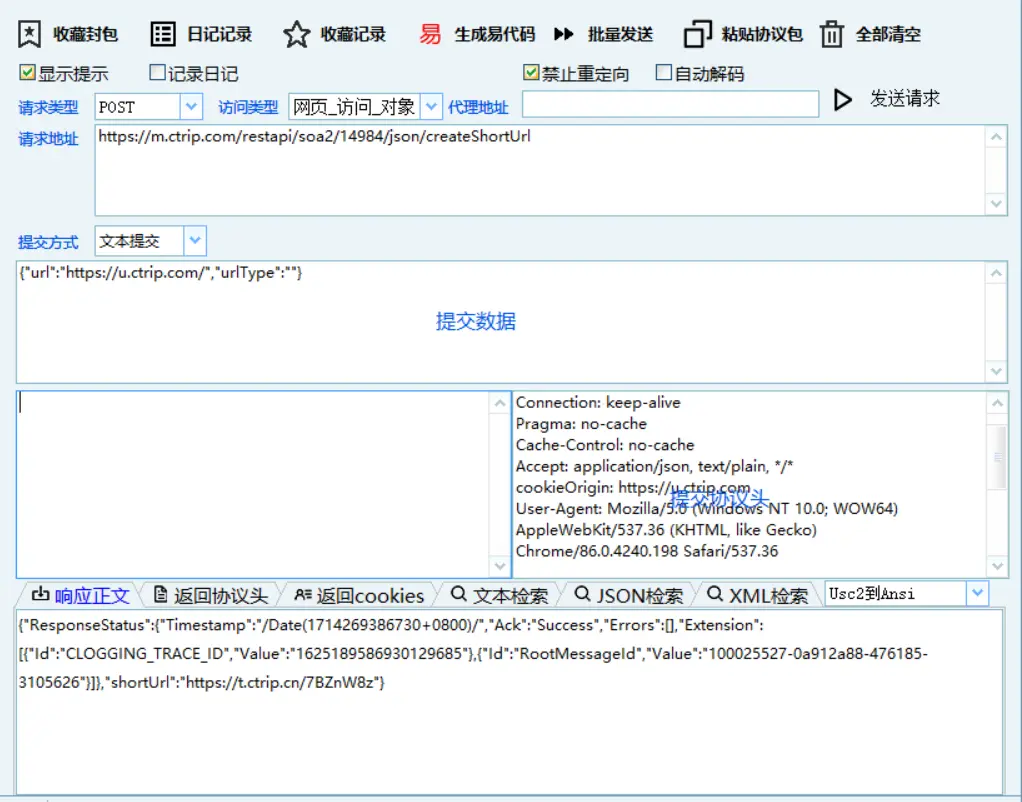Click the scroll-down arrow of the left cookie box
This screenshot has height=802, width=1022.
click(500, 566)
